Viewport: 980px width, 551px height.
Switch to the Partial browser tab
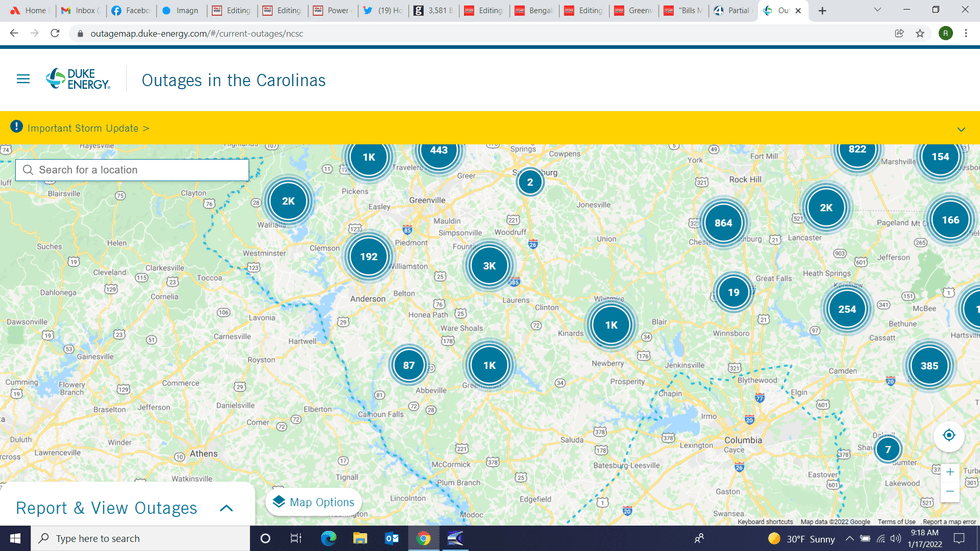[x=732, y=11]
